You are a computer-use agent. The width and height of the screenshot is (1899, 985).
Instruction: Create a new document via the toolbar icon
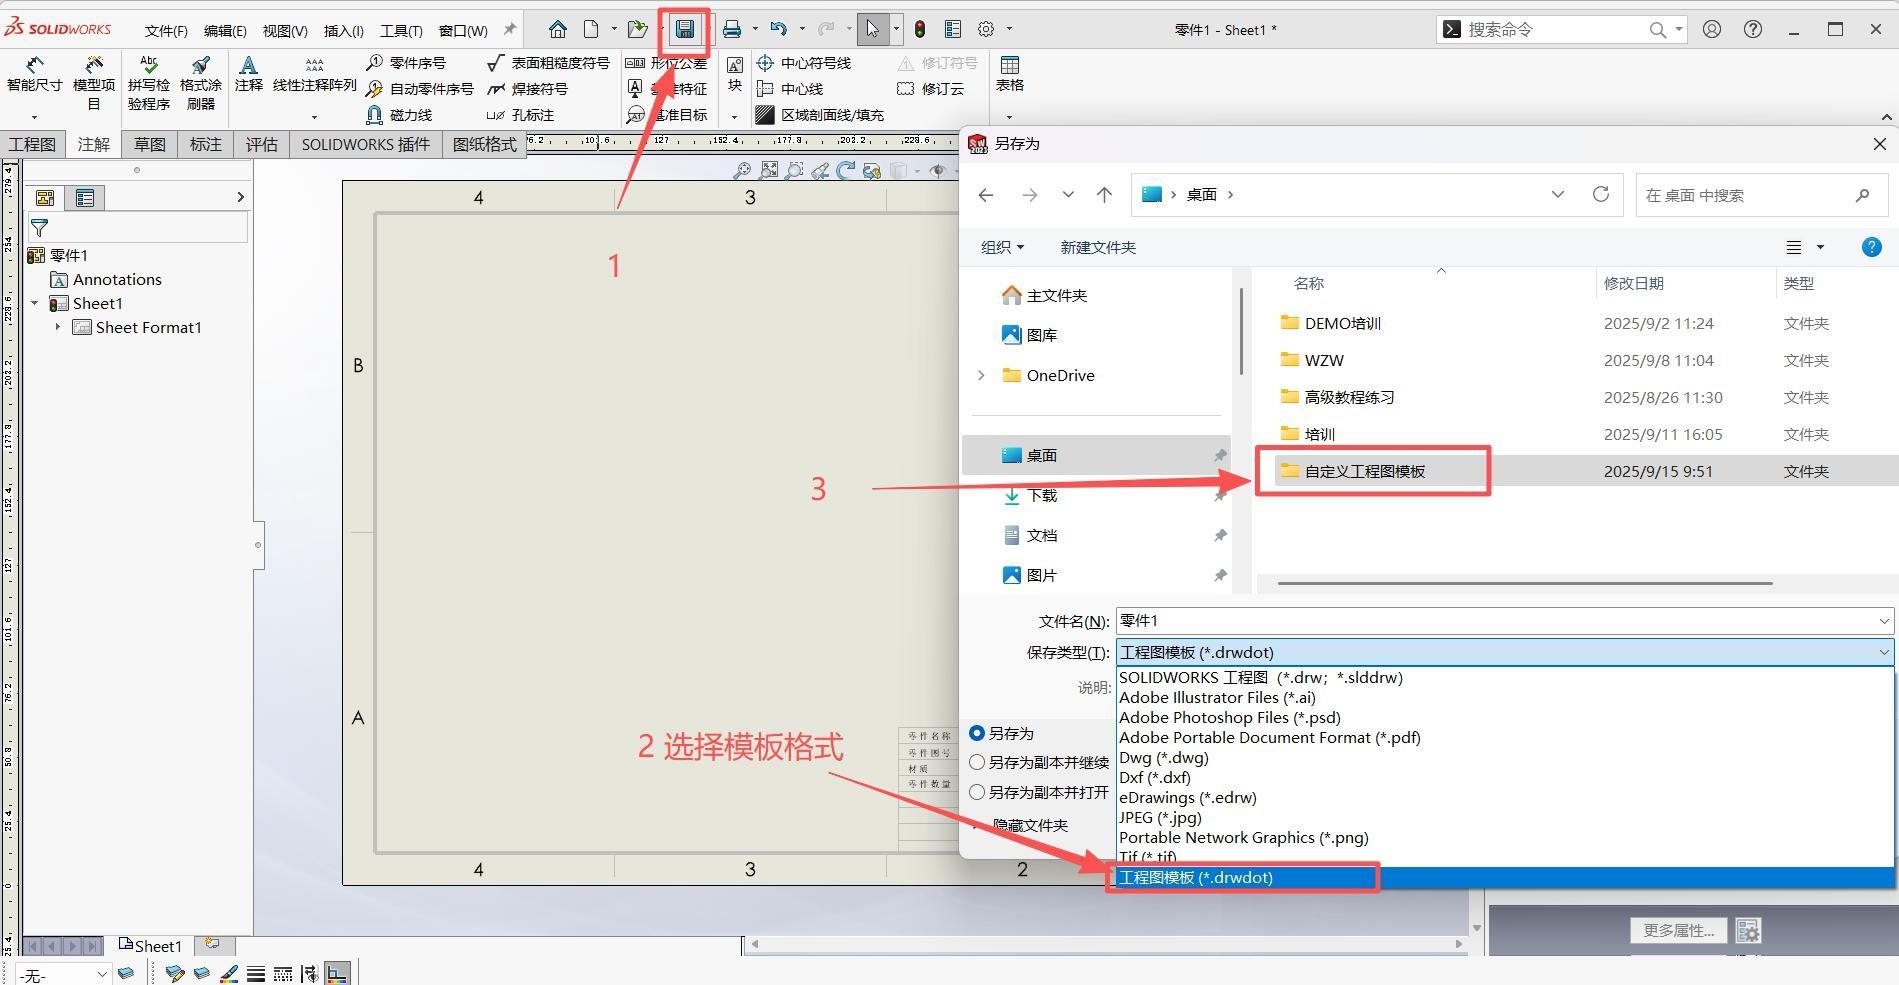coord(591,29)
